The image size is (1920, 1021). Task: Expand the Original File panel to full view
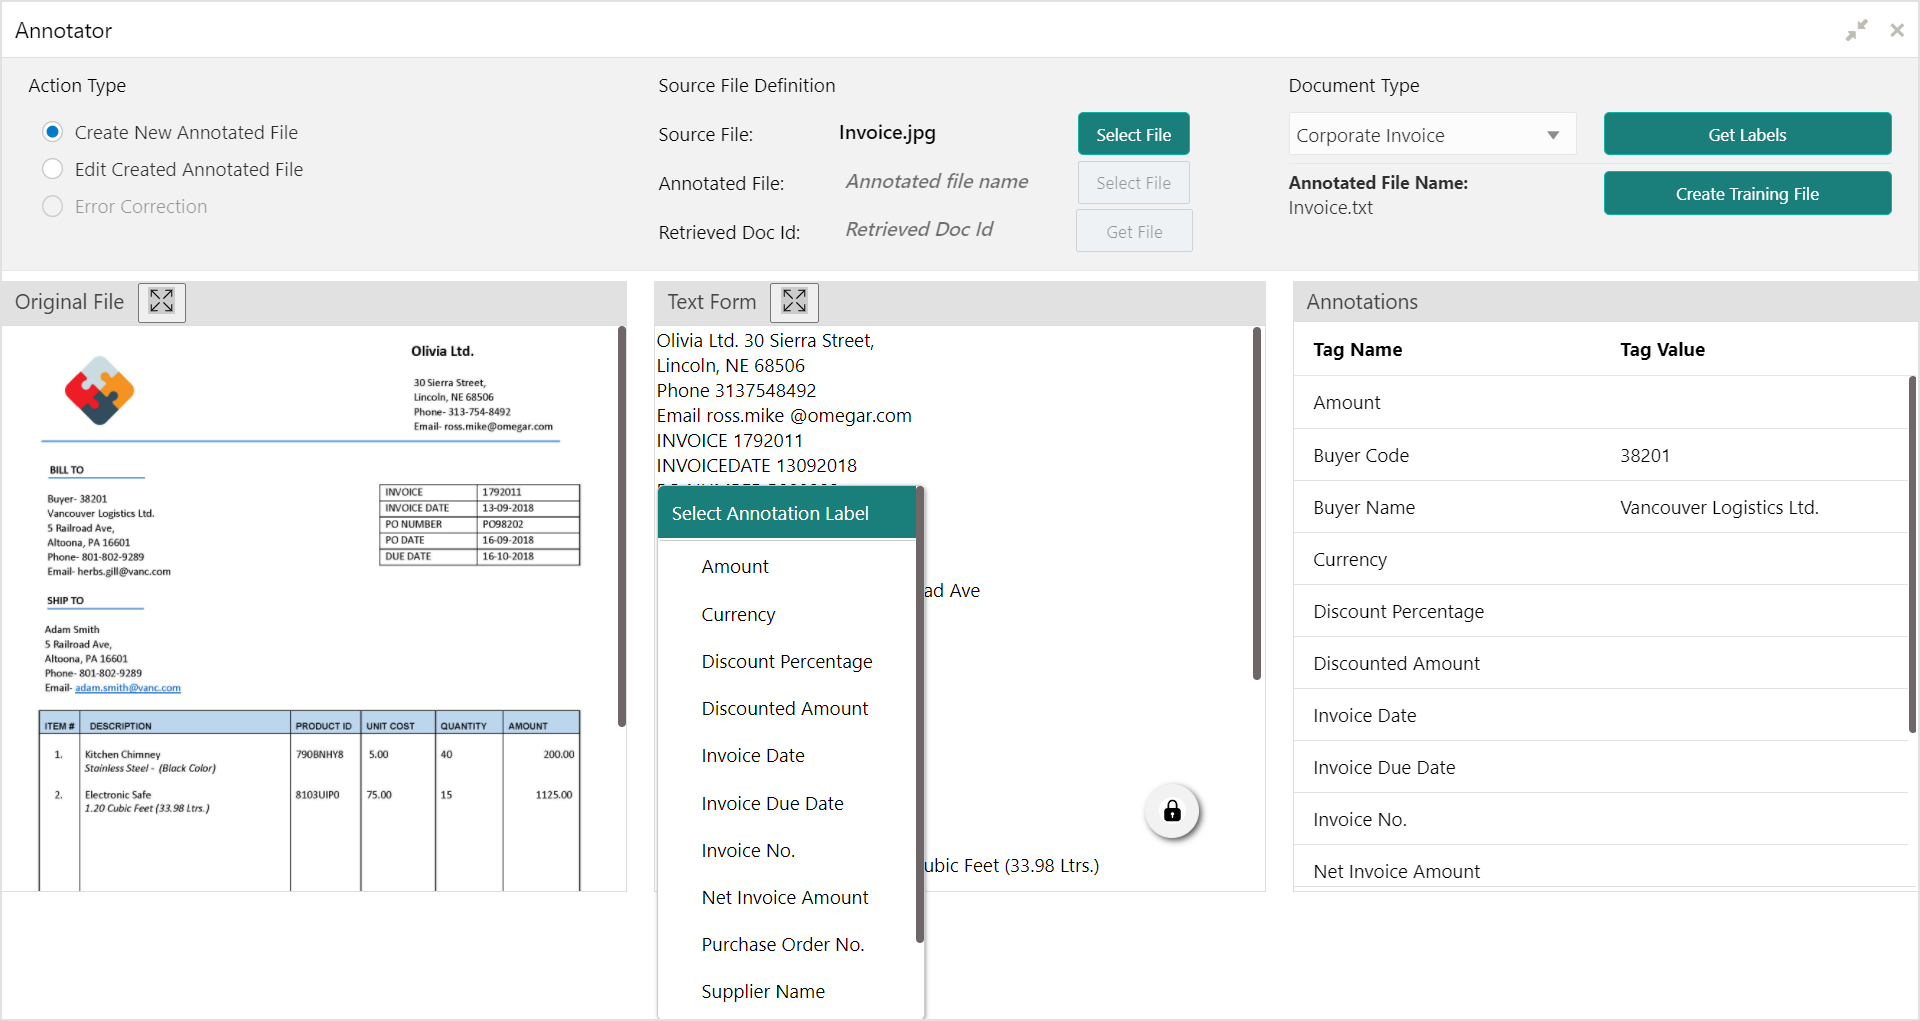161,301
